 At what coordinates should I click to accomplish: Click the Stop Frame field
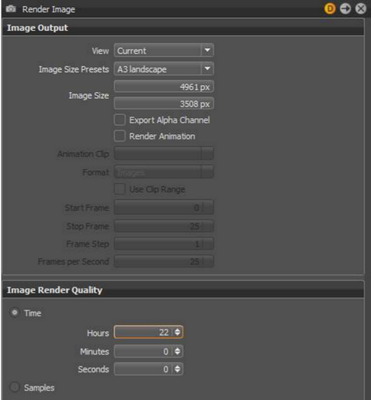click(164, 226)
